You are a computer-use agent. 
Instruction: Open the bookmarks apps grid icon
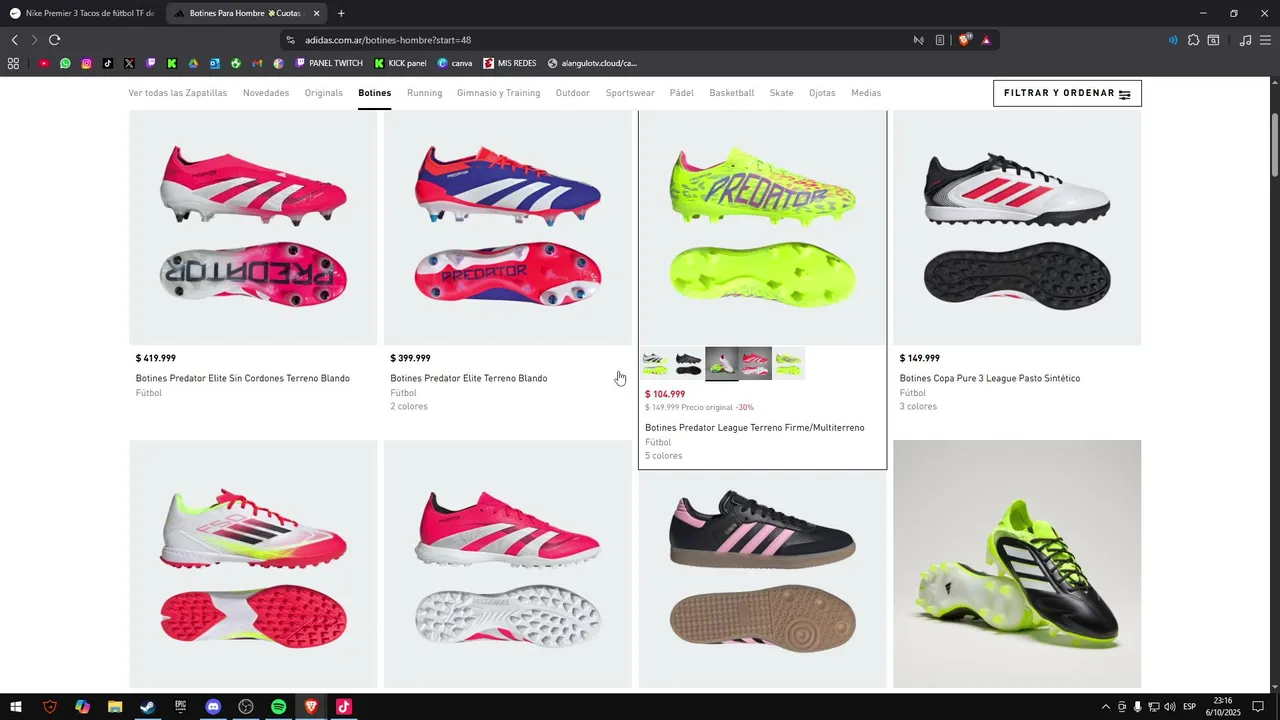[13, 63]
